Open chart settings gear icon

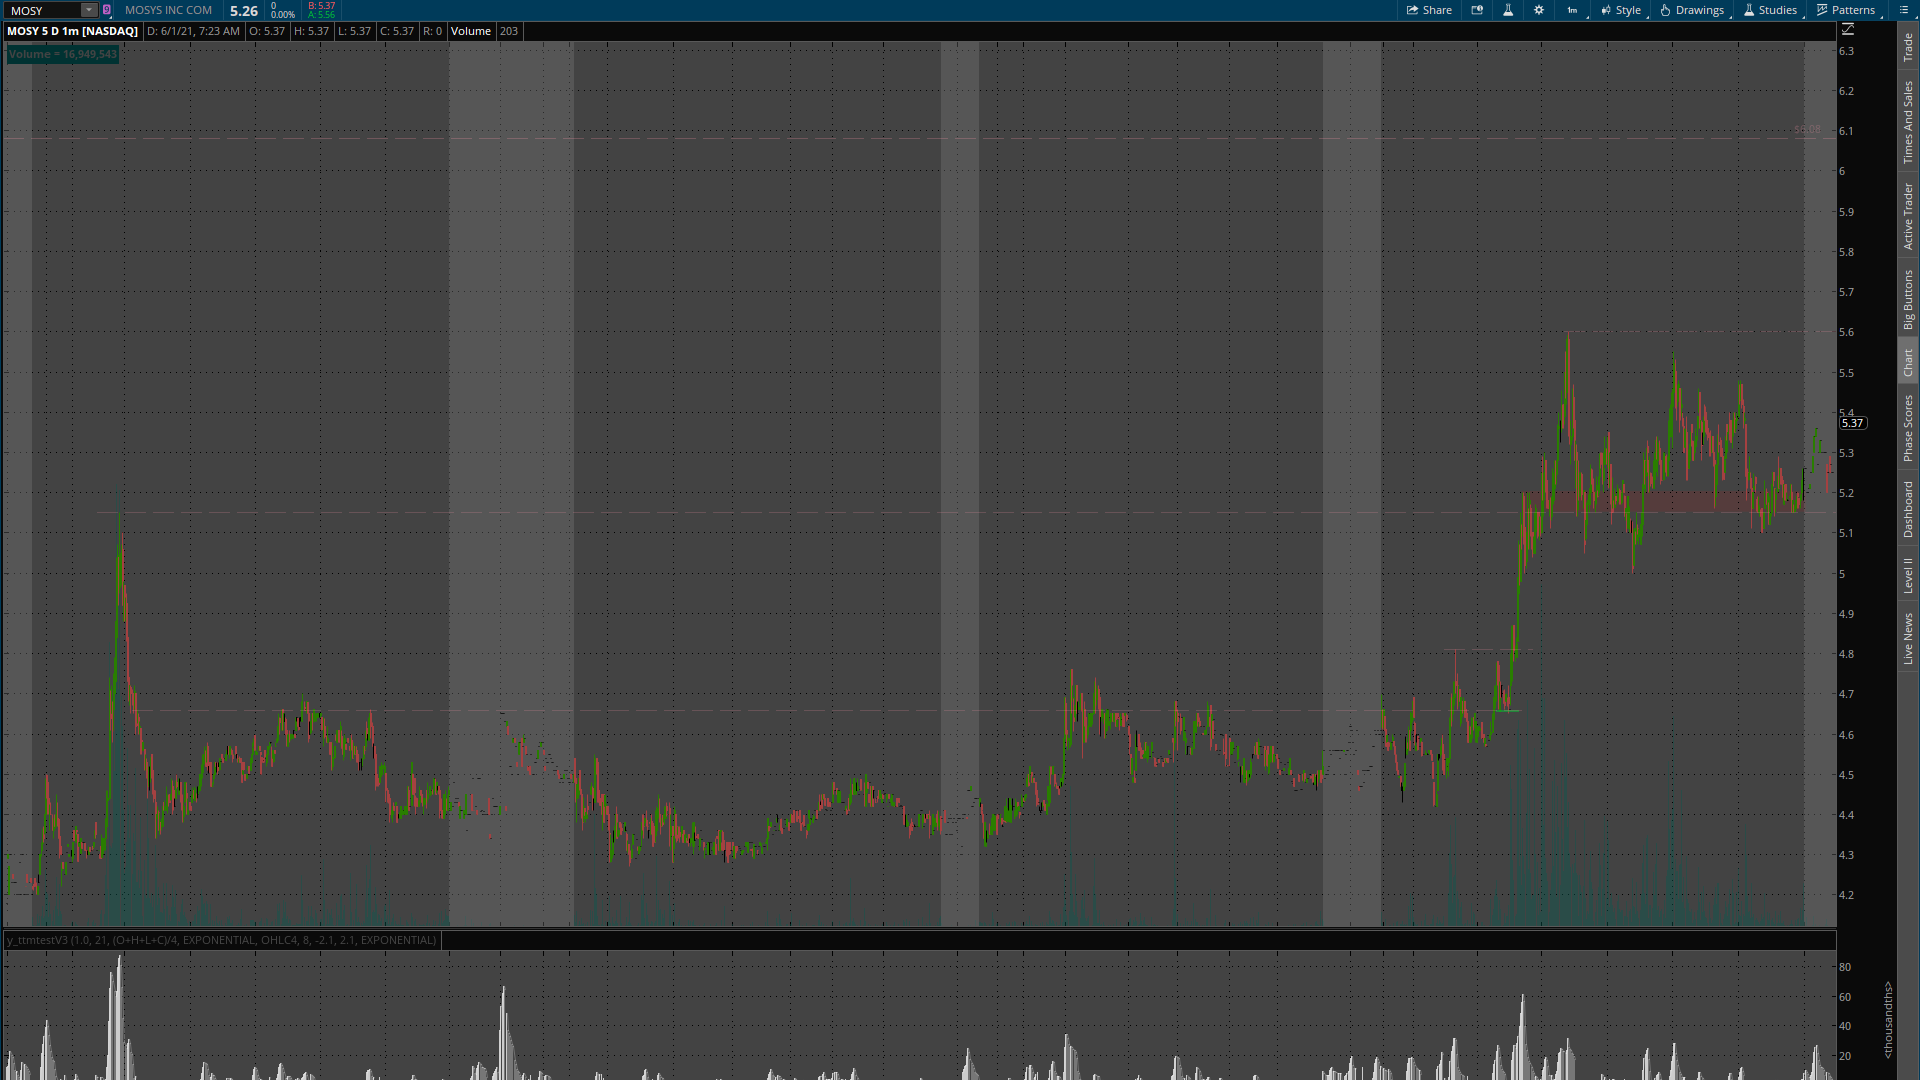pos(1539,10)
